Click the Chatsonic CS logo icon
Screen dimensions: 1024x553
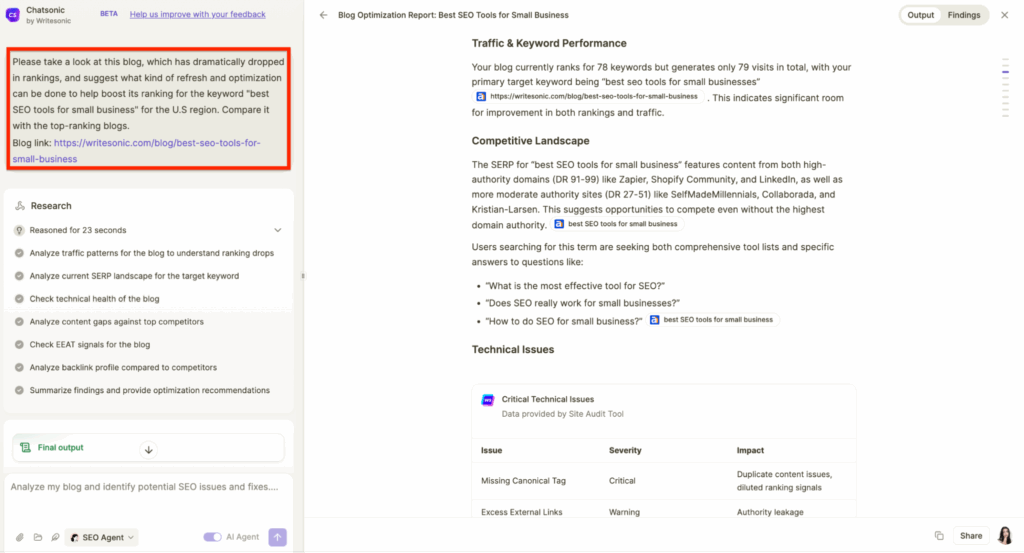(12, 15)
